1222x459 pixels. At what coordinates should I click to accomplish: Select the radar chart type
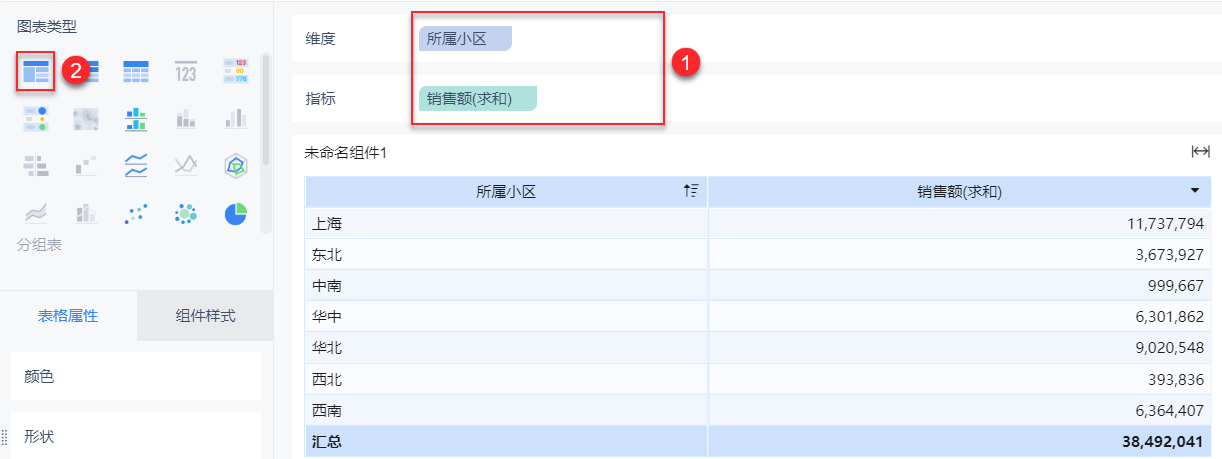click(x=235, y=165)
